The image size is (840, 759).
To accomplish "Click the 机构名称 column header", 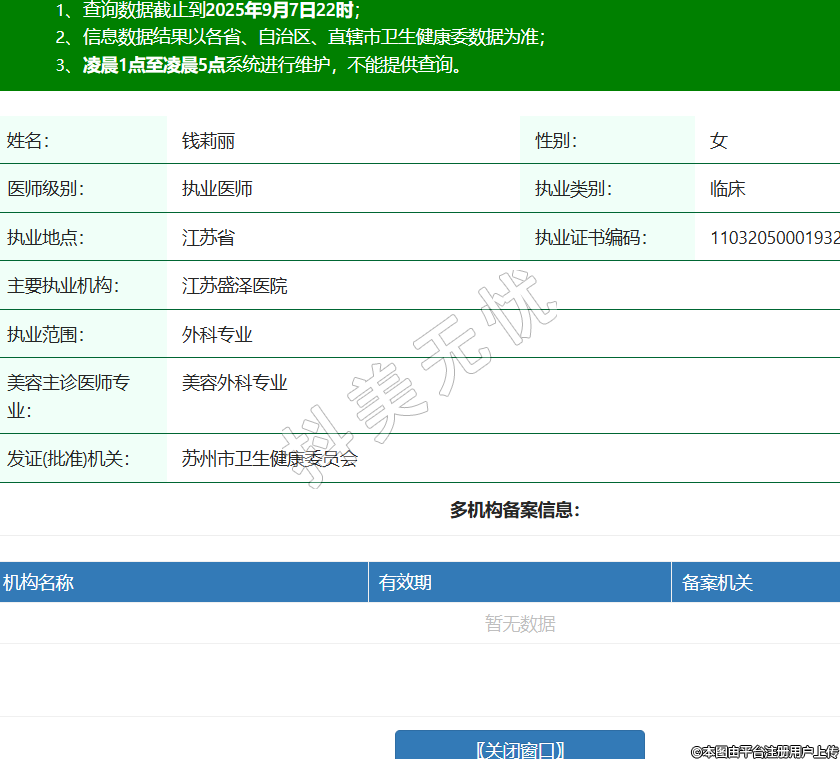I will 38,582.
